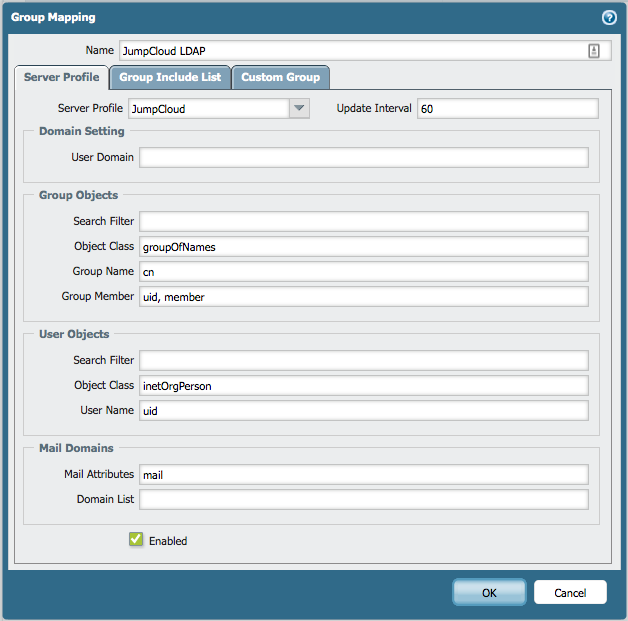
Task: Click the help question mark icon
Action: pos(608,17)
